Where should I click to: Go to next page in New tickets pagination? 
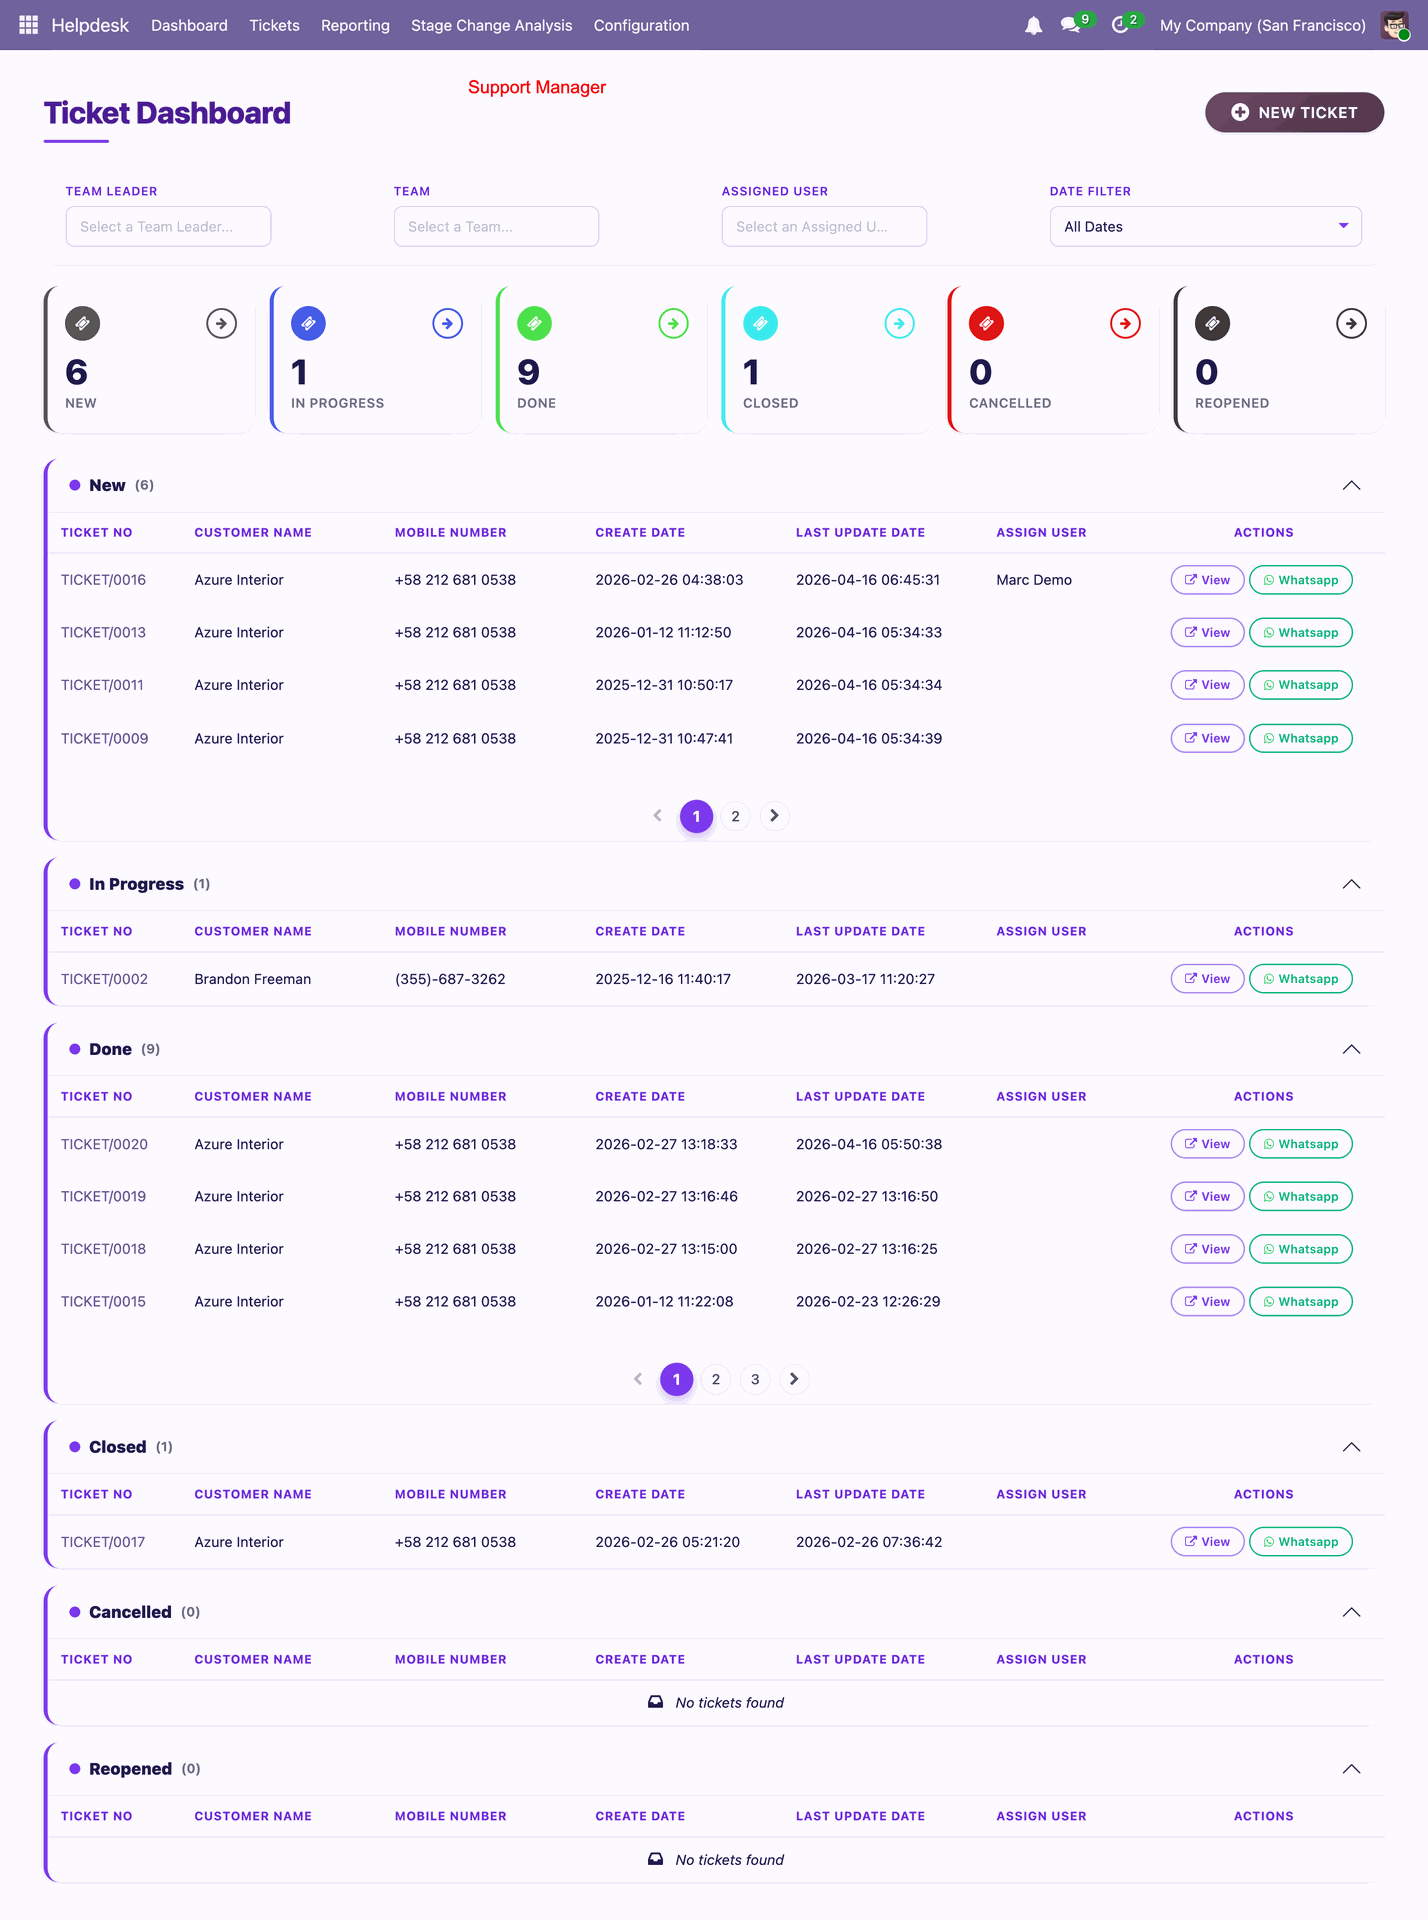[775, 816]
